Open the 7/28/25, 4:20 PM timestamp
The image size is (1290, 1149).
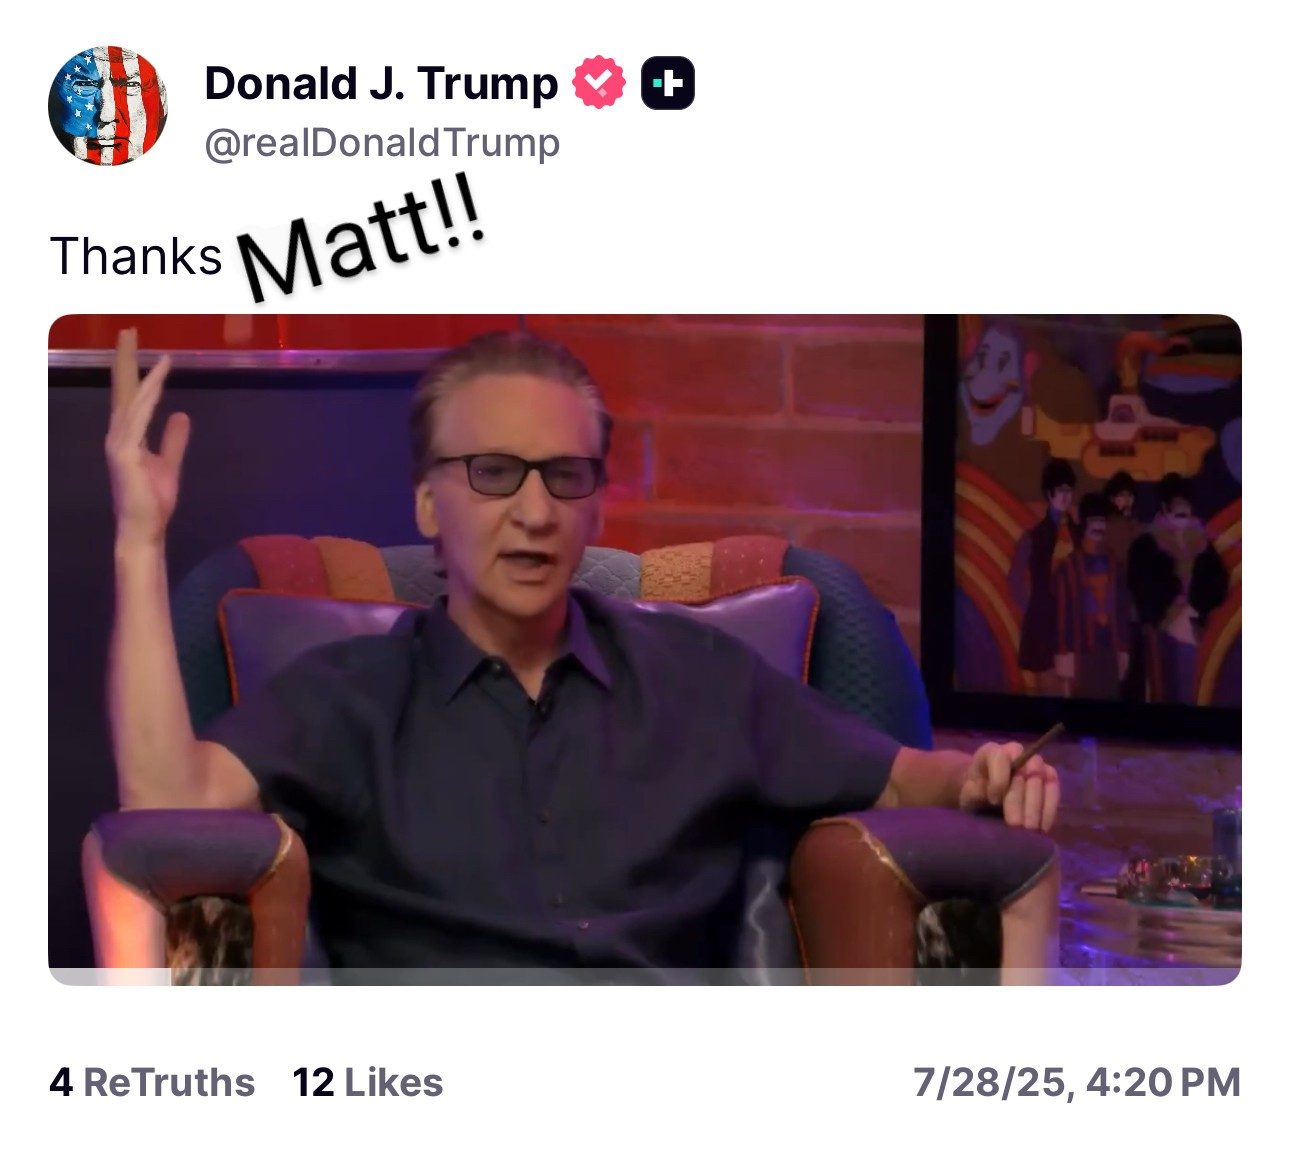(1077, 1082)
